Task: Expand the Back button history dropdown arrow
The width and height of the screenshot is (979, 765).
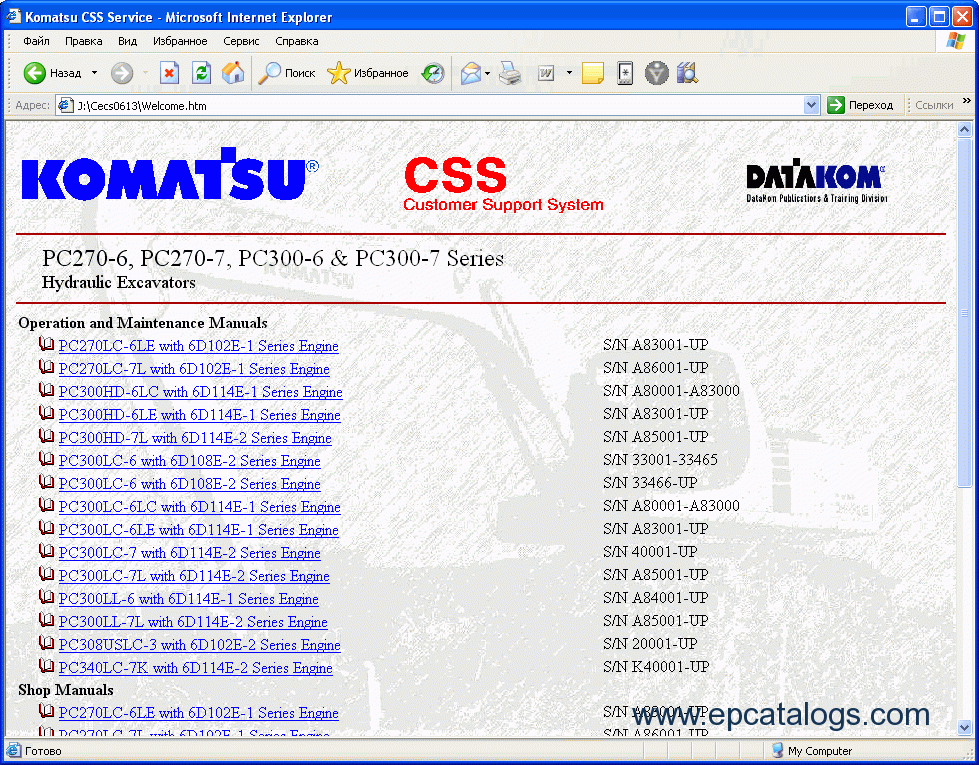Action: [94, 73]
